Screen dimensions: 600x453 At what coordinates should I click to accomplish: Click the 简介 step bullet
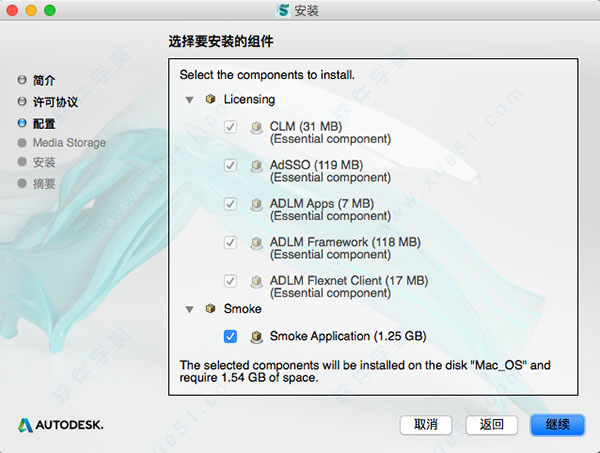pos(22,80)
